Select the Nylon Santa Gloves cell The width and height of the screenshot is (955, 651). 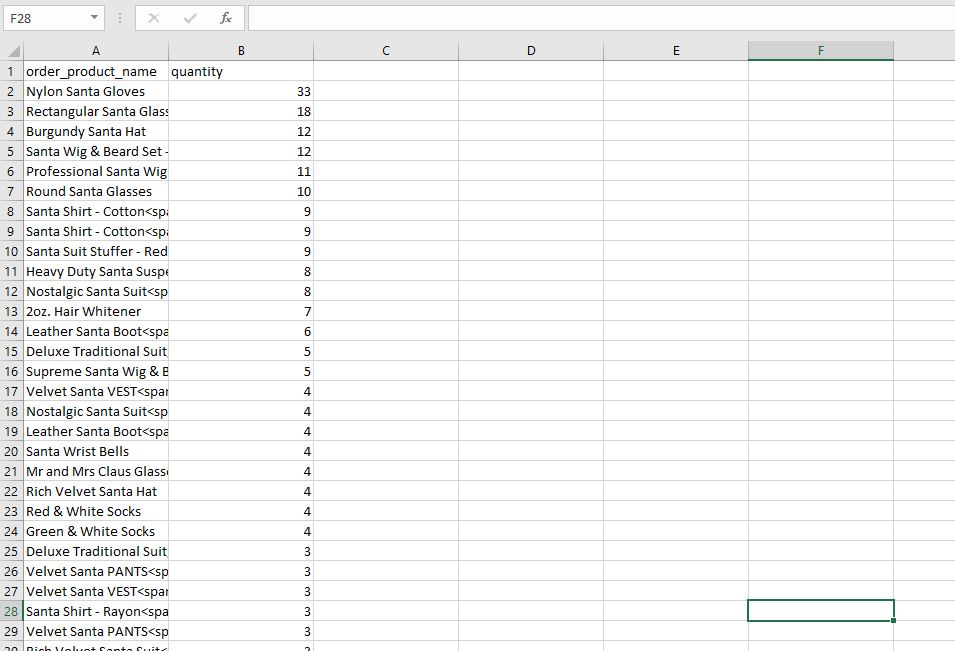96,91
